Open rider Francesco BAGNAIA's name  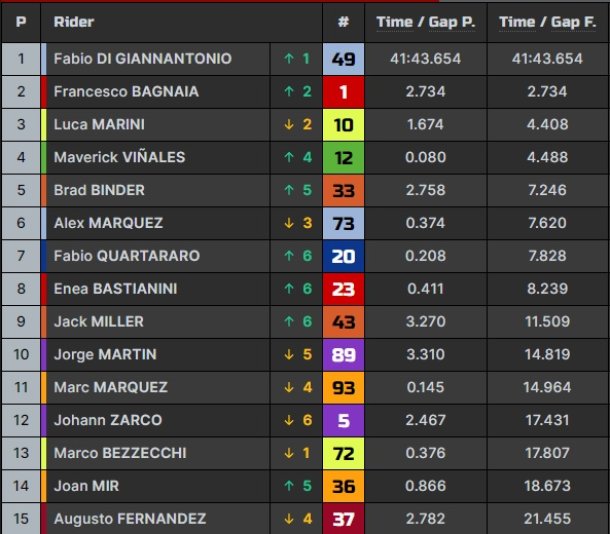pos(126,92)
